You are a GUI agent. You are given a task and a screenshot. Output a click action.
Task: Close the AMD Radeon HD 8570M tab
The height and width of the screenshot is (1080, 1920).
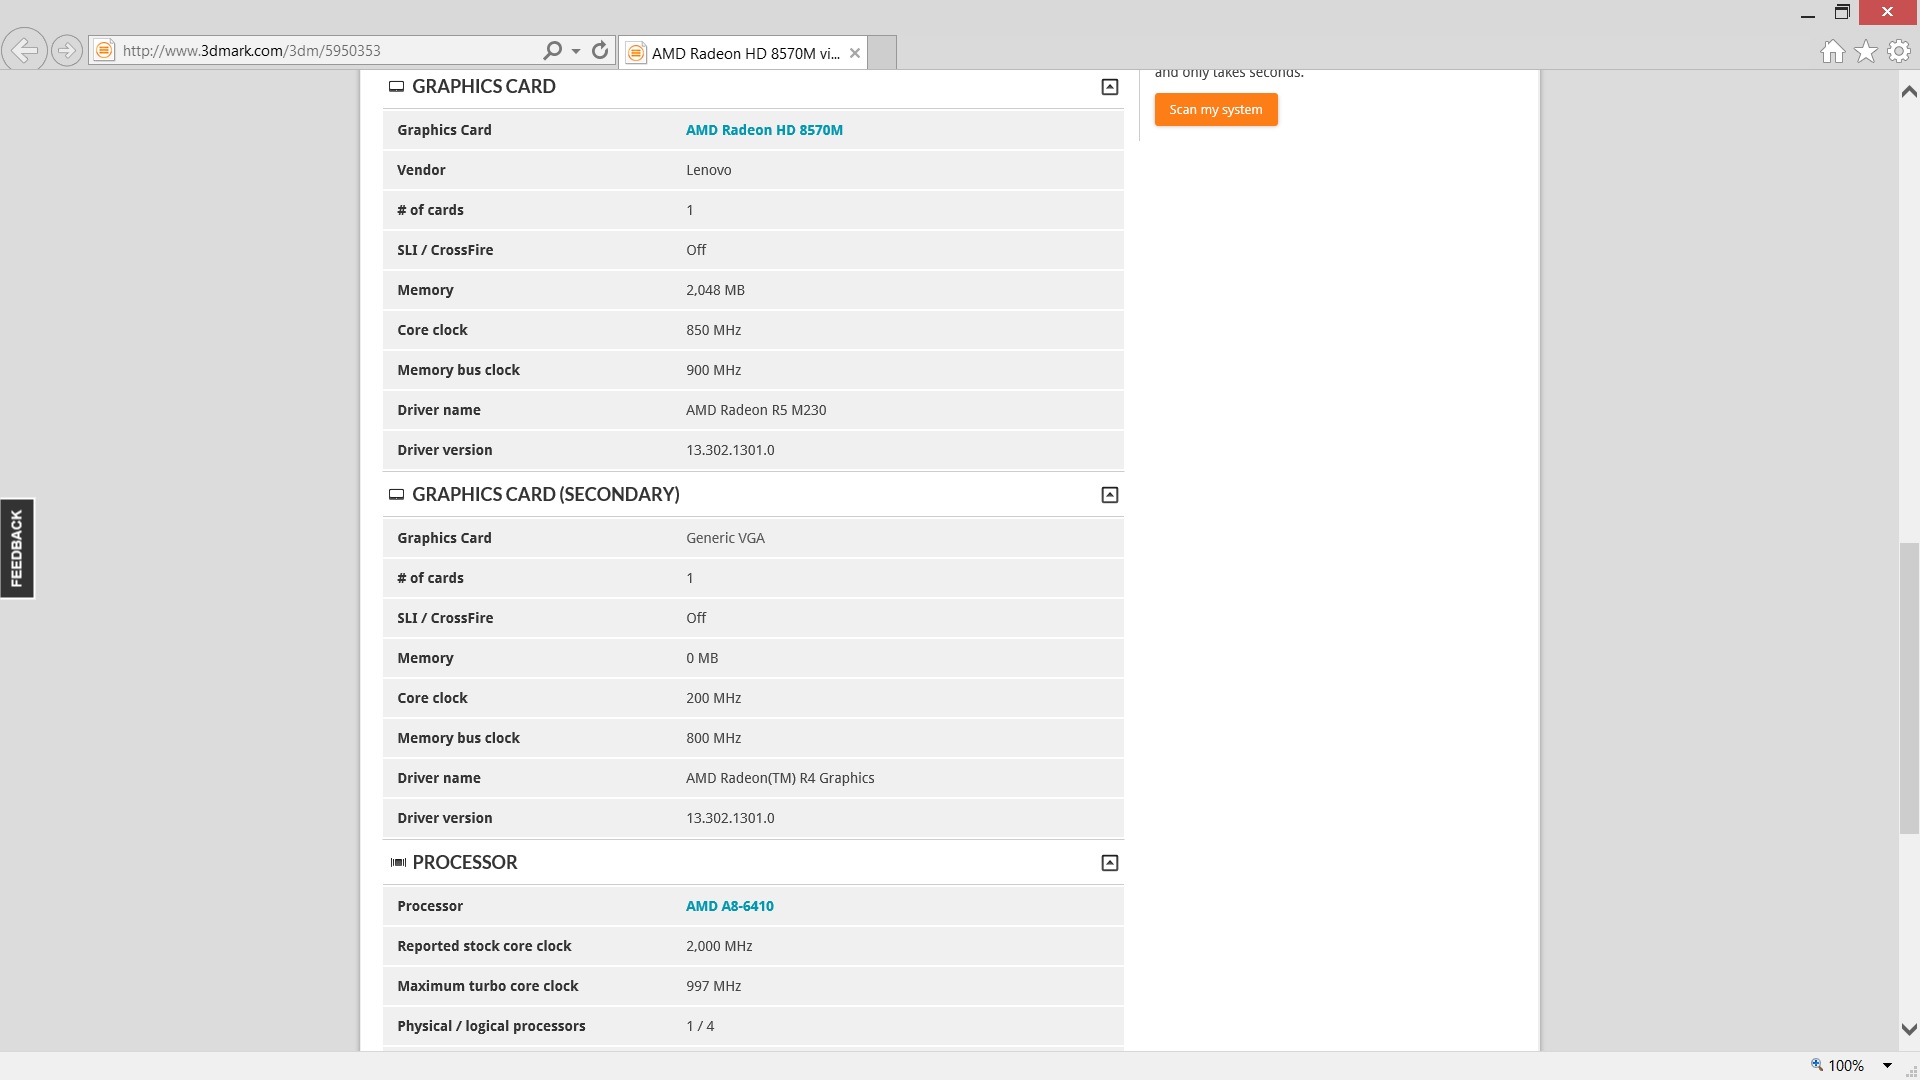pos(855,53)
